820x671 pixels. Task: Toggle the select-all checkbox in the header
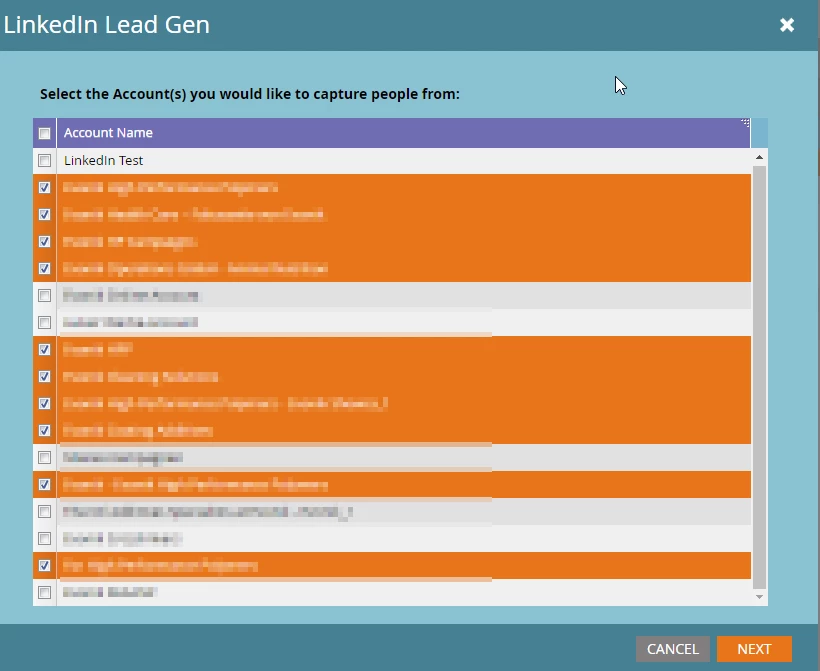44,133
